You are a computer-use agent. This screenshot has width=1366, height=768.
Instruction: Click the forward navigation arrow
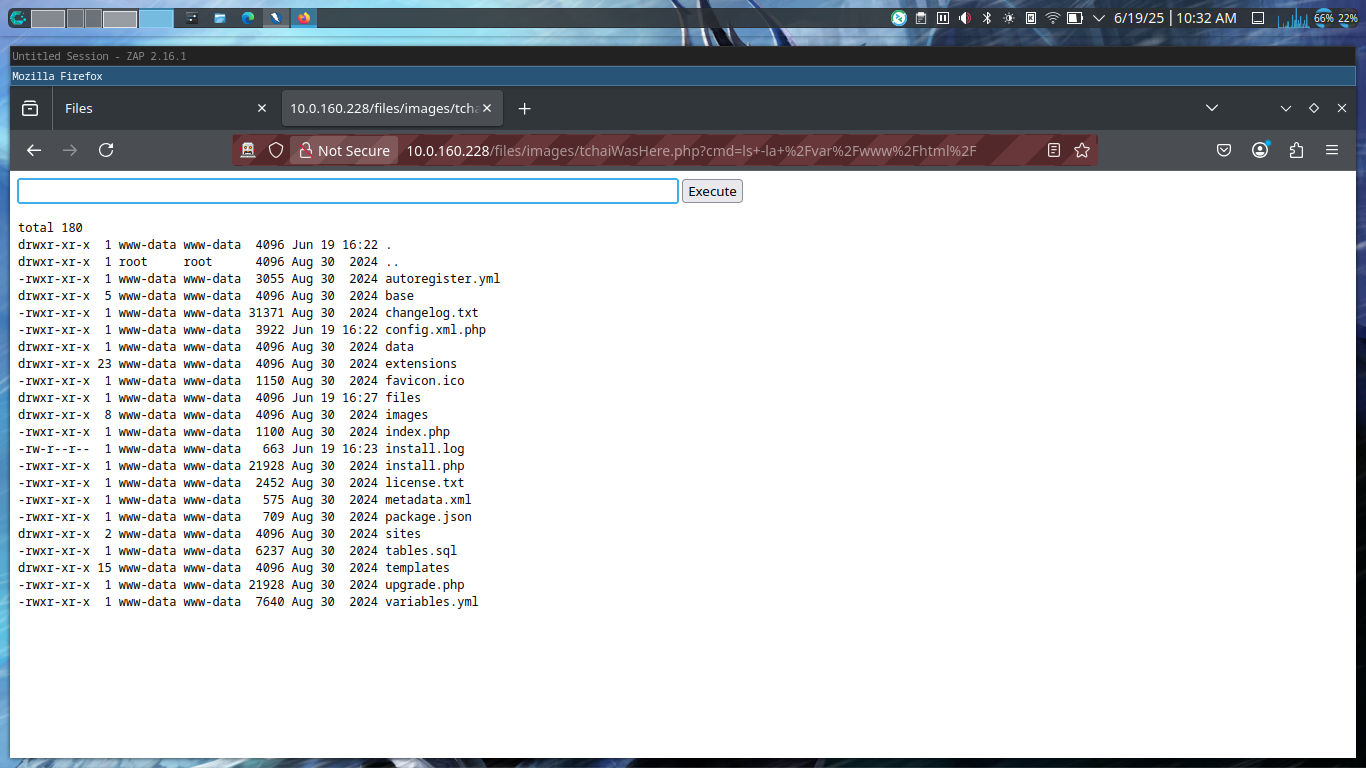point(70,150)
